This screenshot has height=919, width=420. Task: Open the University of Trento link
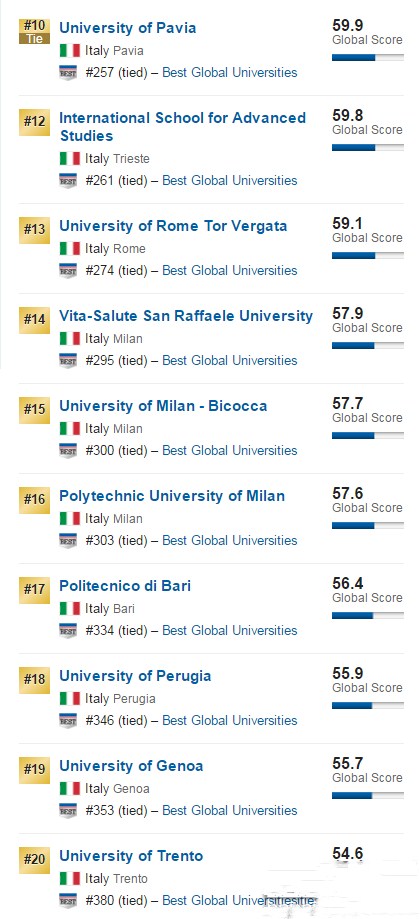(131, 856)
